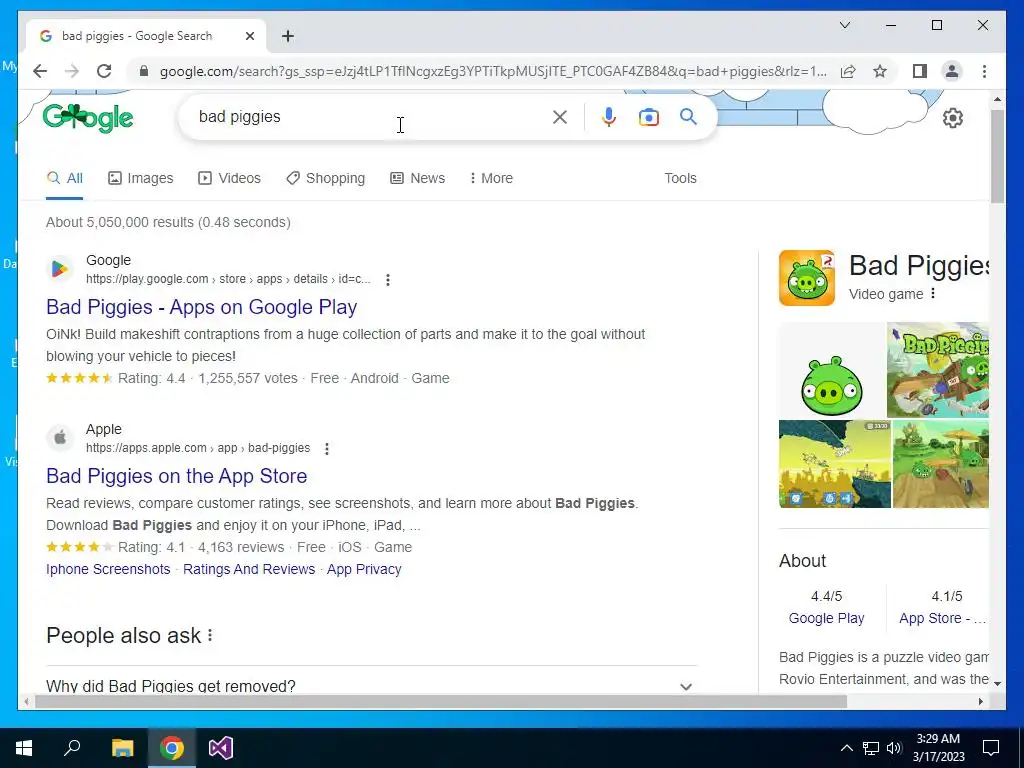Open App Privacy sublink
This screenshot has width=1024, height=768.
tap(364, 569)
